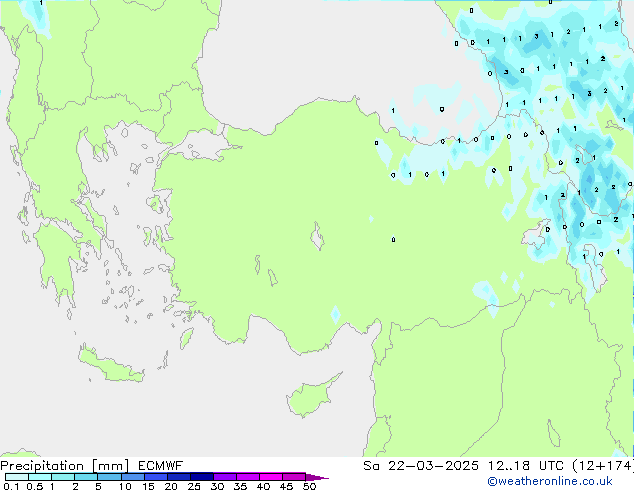The height and width of the screenshot is (490, 634).
Task: Click the island of Crete on map
Action: (x=110, y=365)
